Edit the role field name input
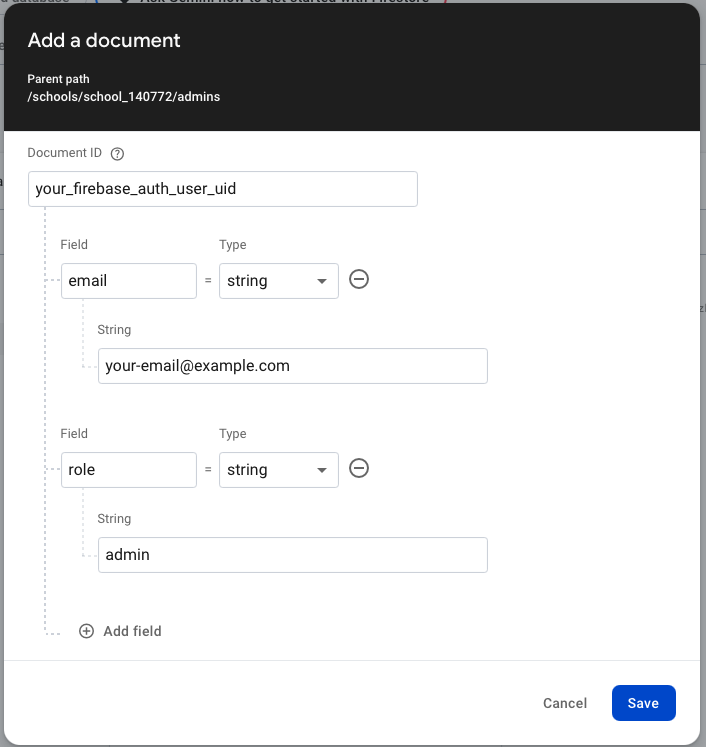706x747 pixels. (x=129, y=470)
